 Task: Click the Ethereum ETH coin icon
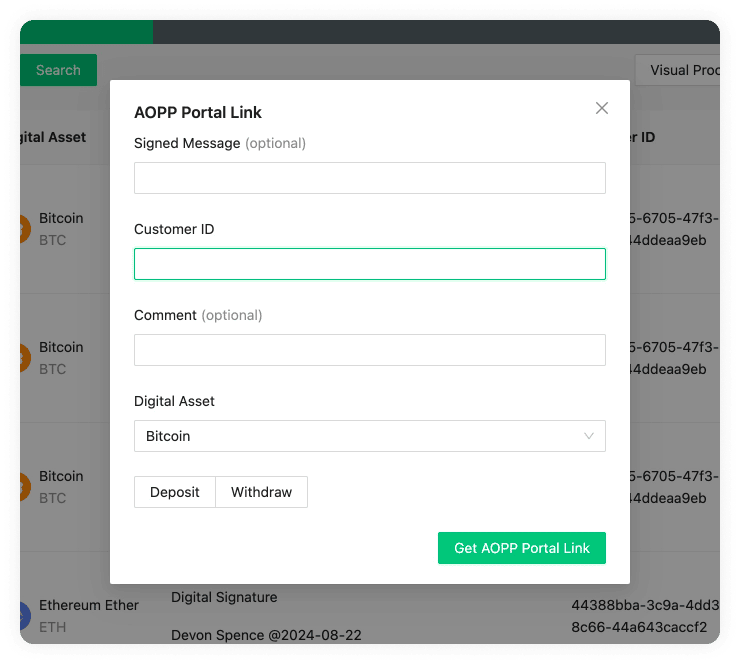25,615
